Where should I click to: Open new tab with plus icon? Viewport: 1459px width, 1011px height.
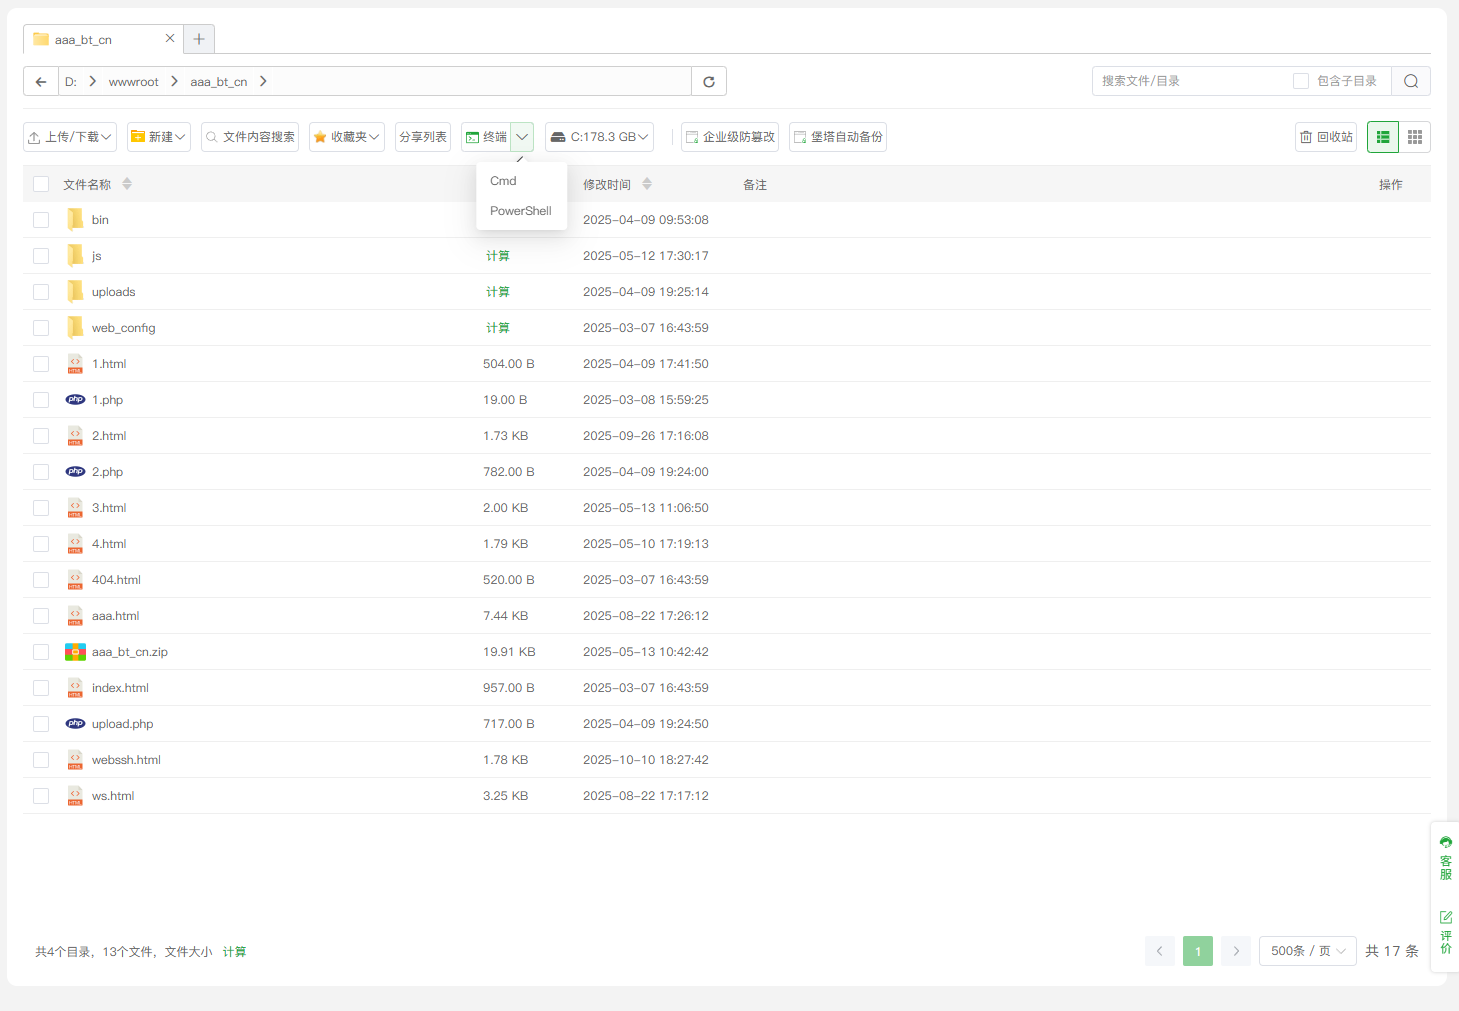tap(199, 39)
